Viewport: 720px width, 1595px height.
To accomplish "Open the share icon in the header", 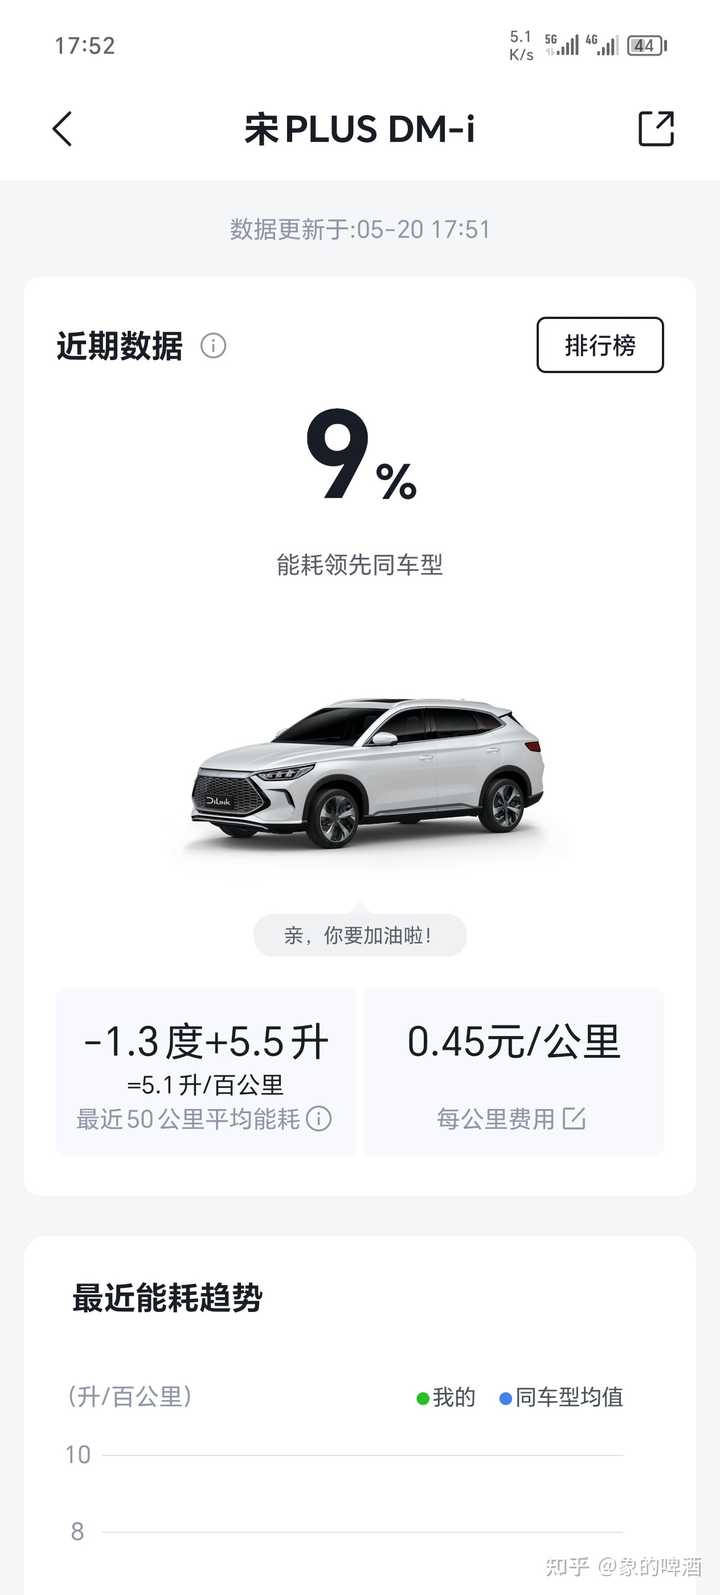I will [x=656, y=129].
